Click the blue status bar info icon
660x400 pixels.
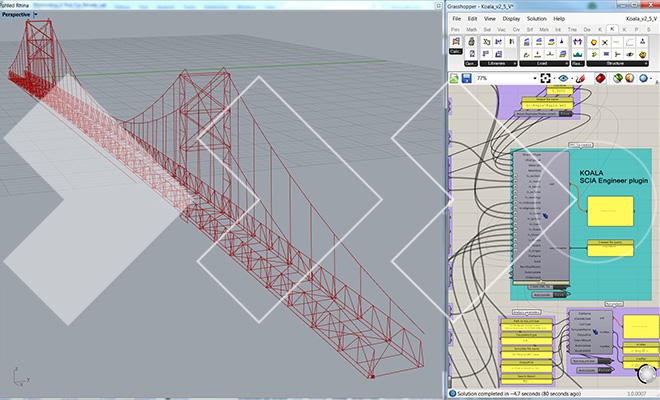coord(453,394)
